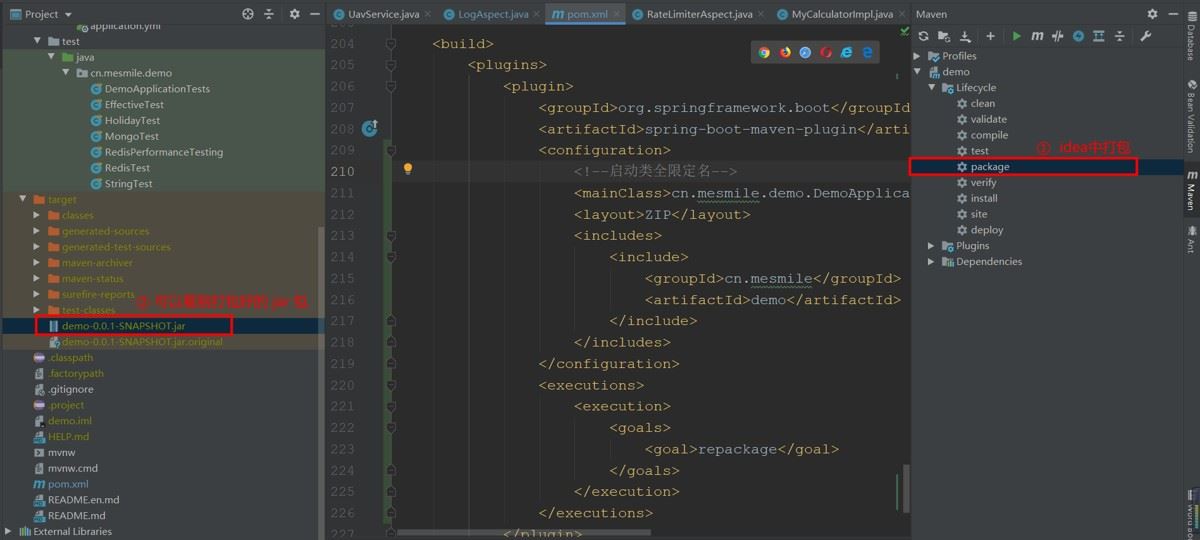Open Project panel gear settings
Viewport: 1200px width, 540px height.
(x=294, y=14)
